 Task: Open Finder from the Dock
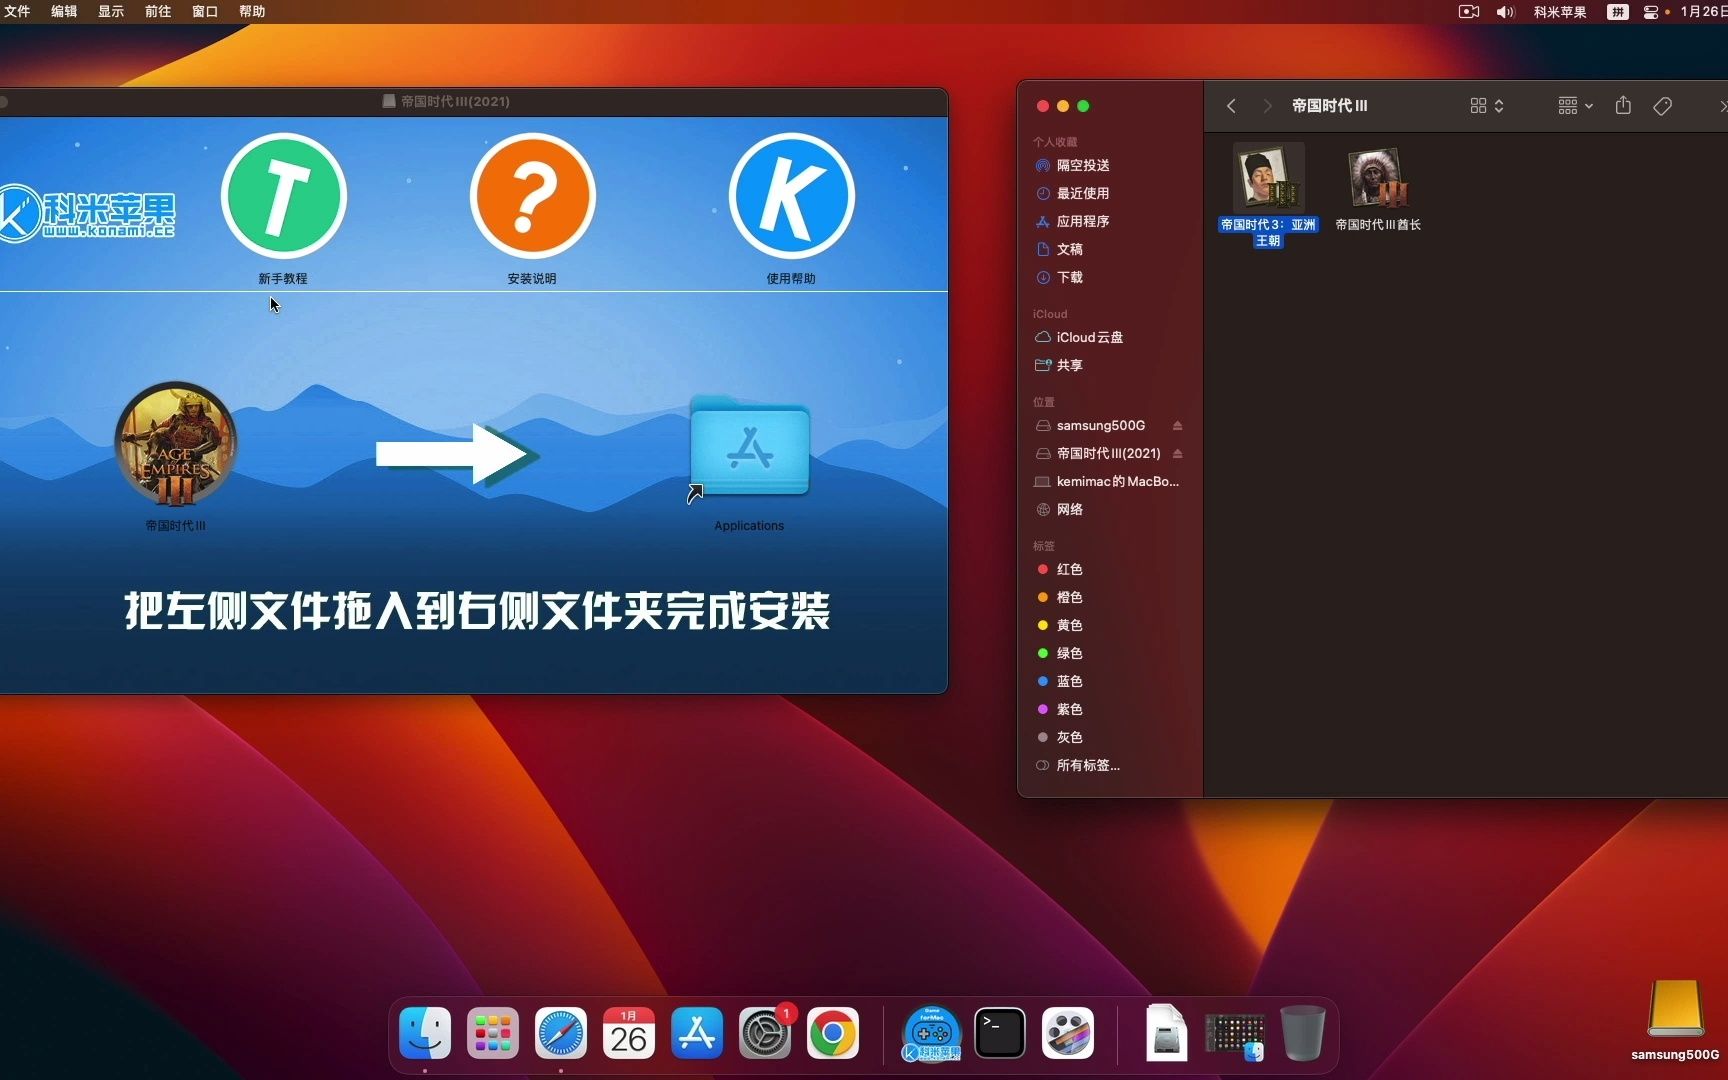(x=425, y=1033)
